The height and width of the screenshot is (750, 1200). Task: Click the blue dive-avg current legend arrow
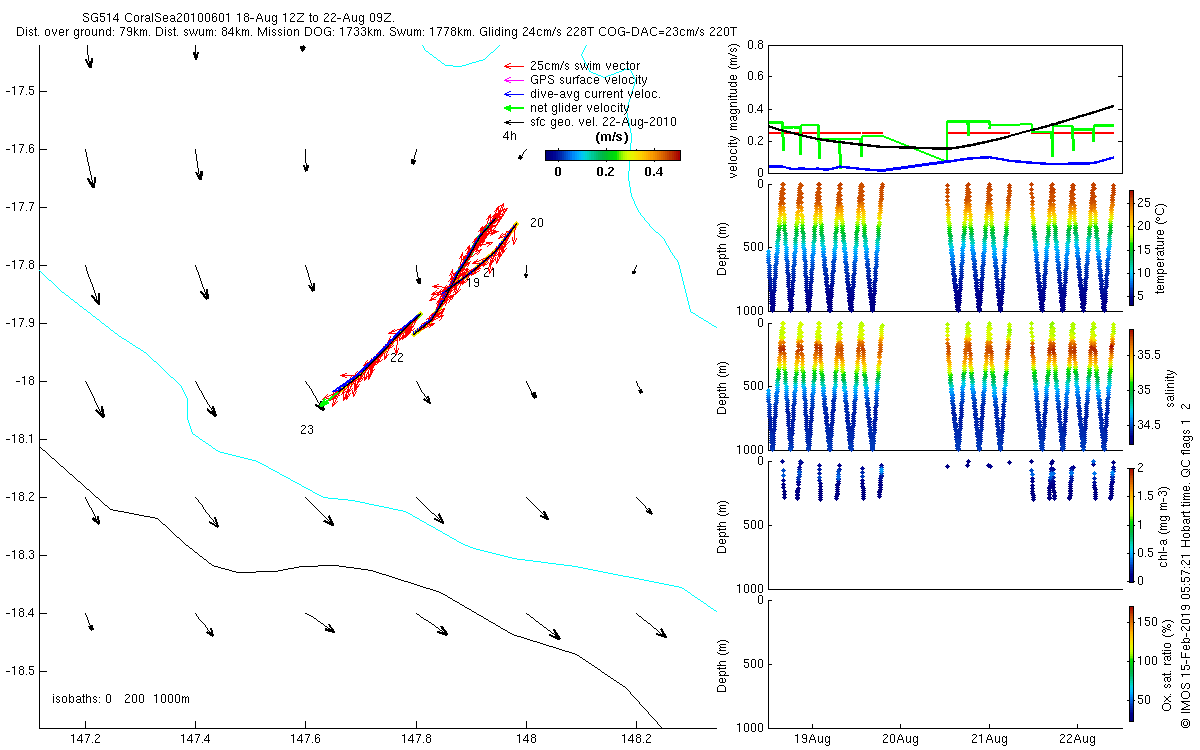[x=514, y=93]
